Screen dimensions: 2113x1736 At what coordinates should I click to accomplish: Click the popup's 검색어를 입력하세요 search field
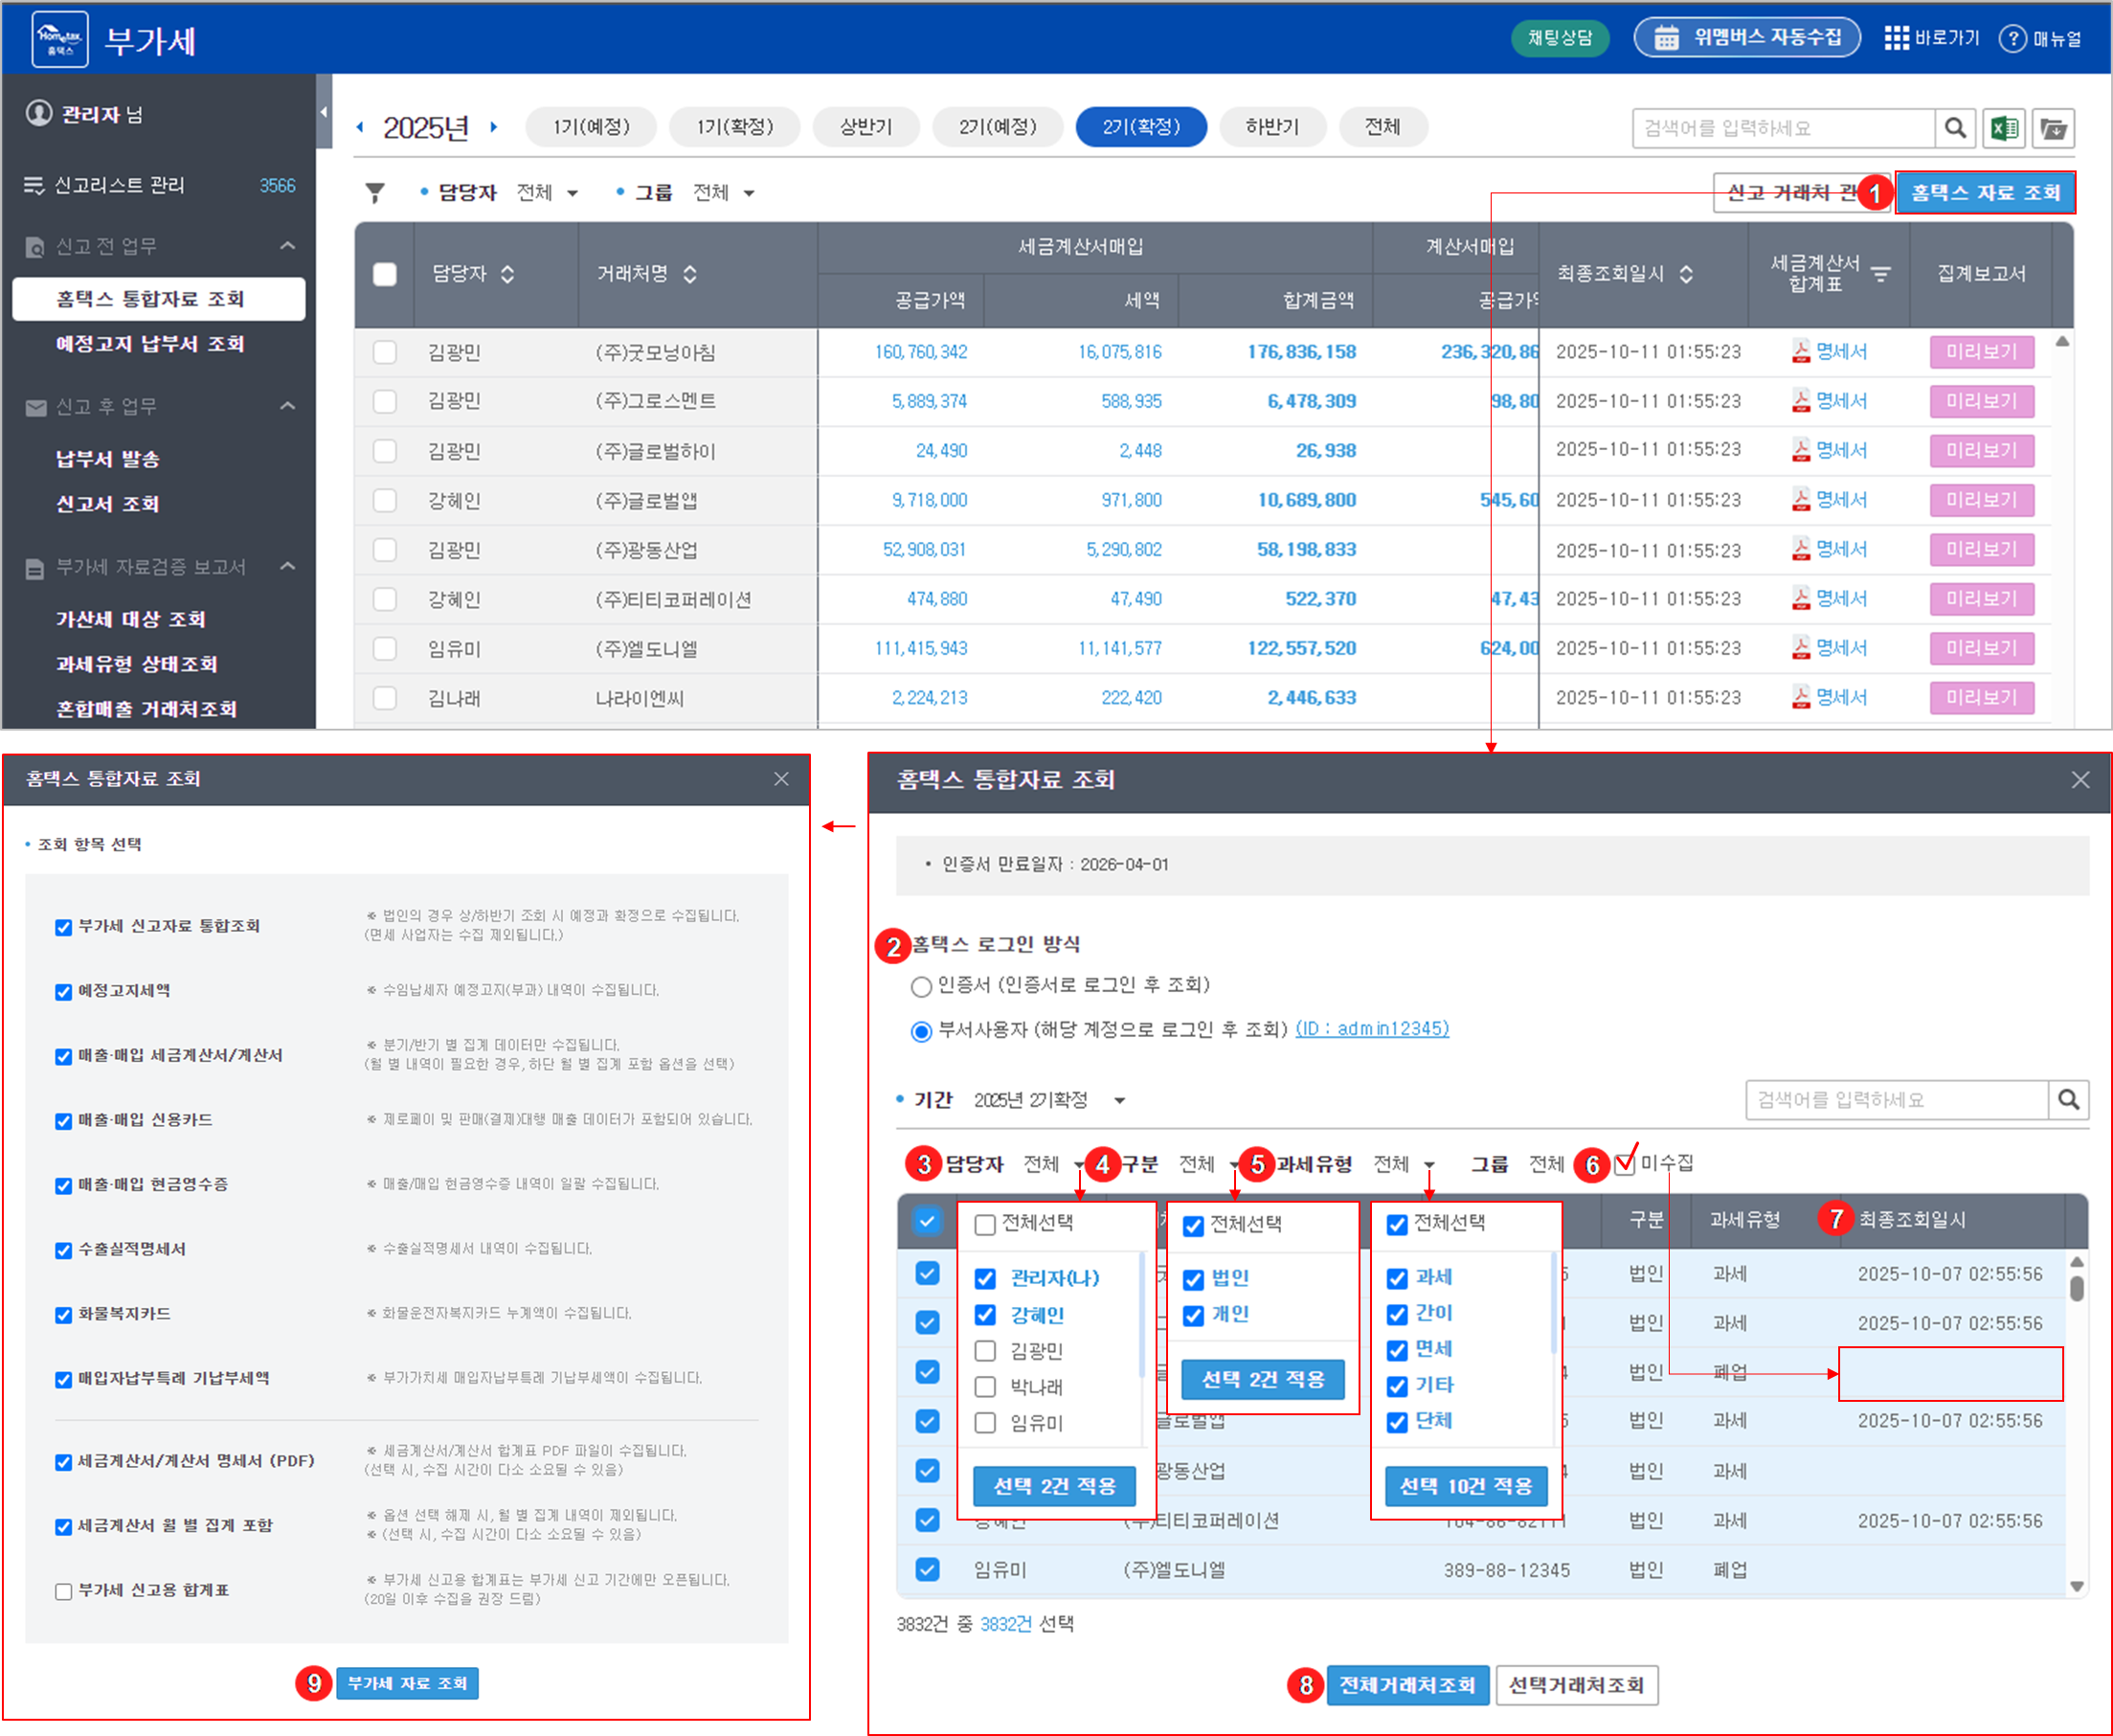click(x=1896, y=1100)
